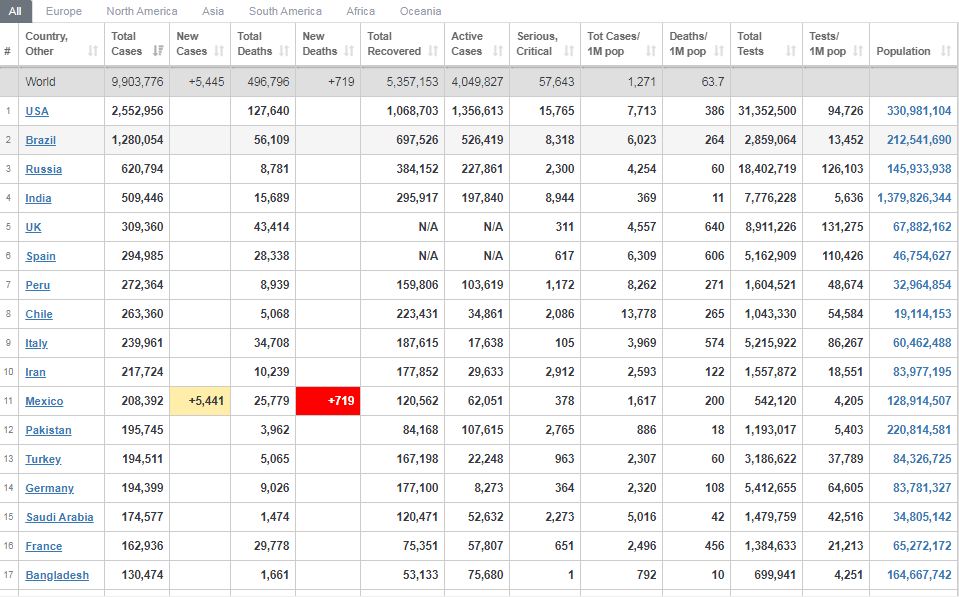Switch to the South America tab
This screenshot has width=959, height=597.
coord(285,11)
